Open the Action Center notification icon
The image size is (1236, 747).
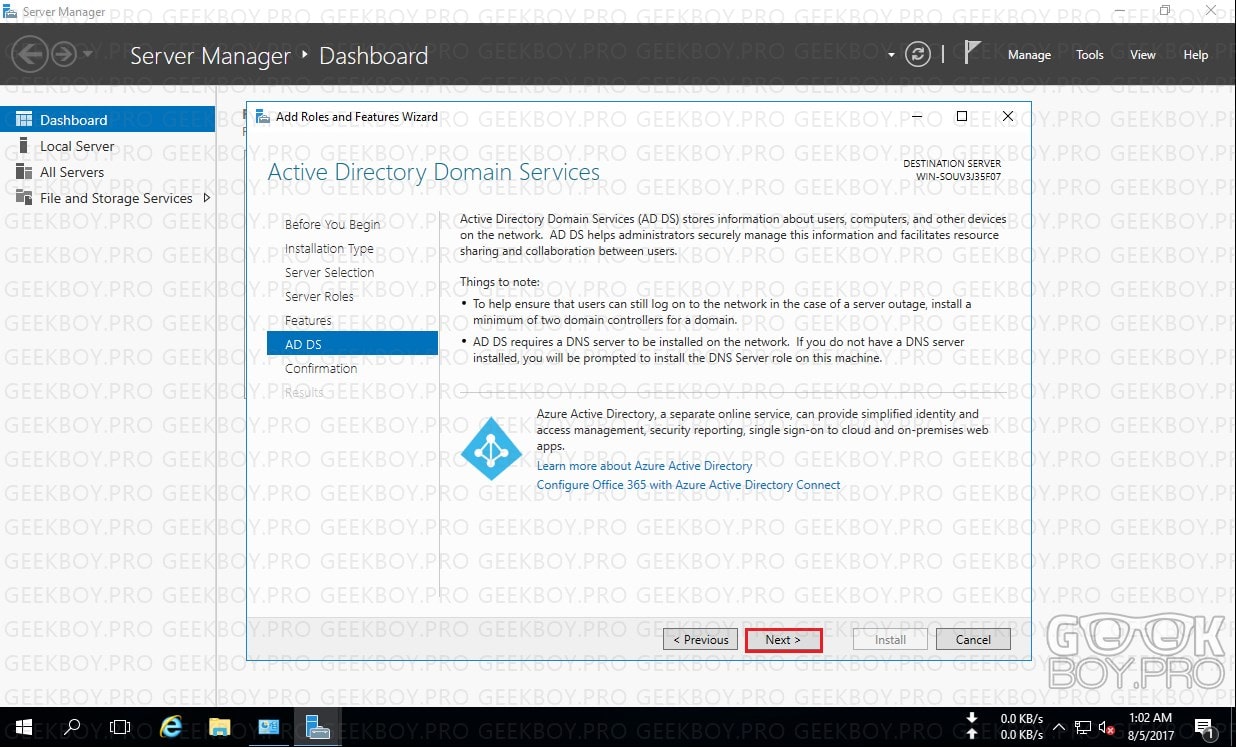tap(1203, 727)
